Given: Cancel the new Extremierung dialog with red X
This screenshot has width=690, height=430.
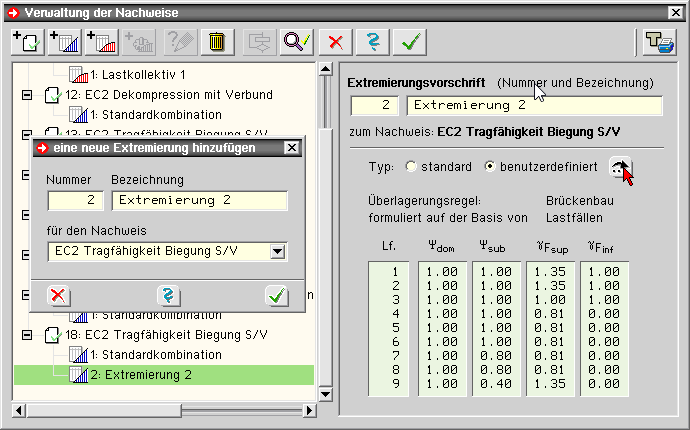Looking at the screenshot, I should tap(59, 295).
